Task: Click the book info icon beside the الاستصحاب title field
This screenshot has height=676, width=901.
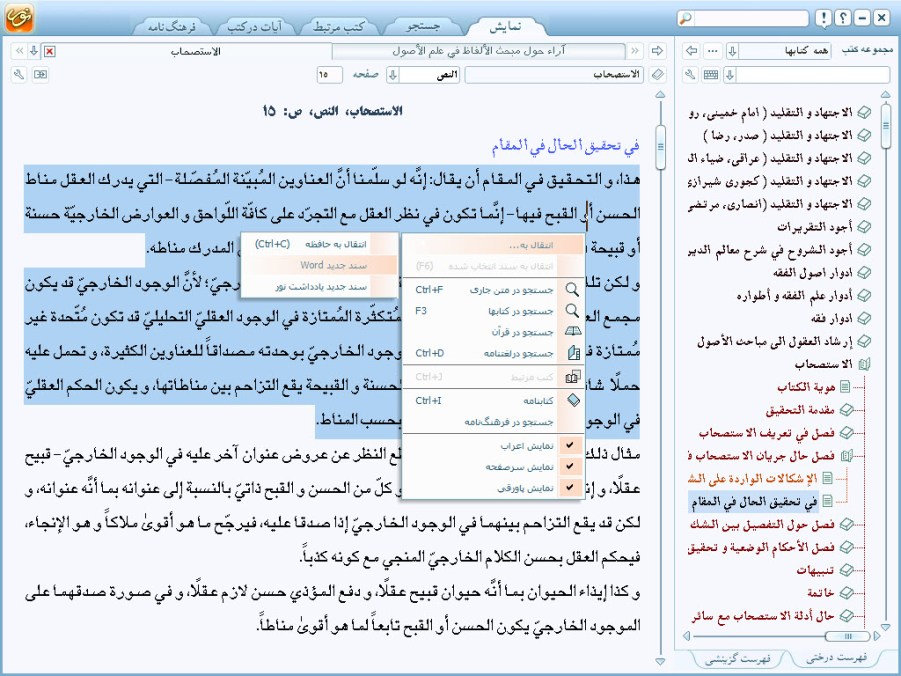Action: pyautogui.click(x=658, y=75)
